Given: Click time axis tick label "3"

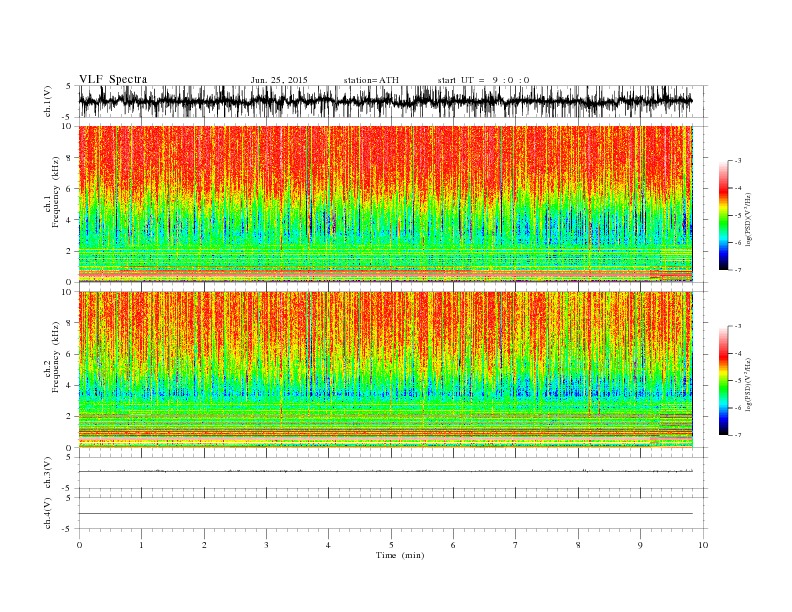Looking at the screenshot, I should coord(266,545).
